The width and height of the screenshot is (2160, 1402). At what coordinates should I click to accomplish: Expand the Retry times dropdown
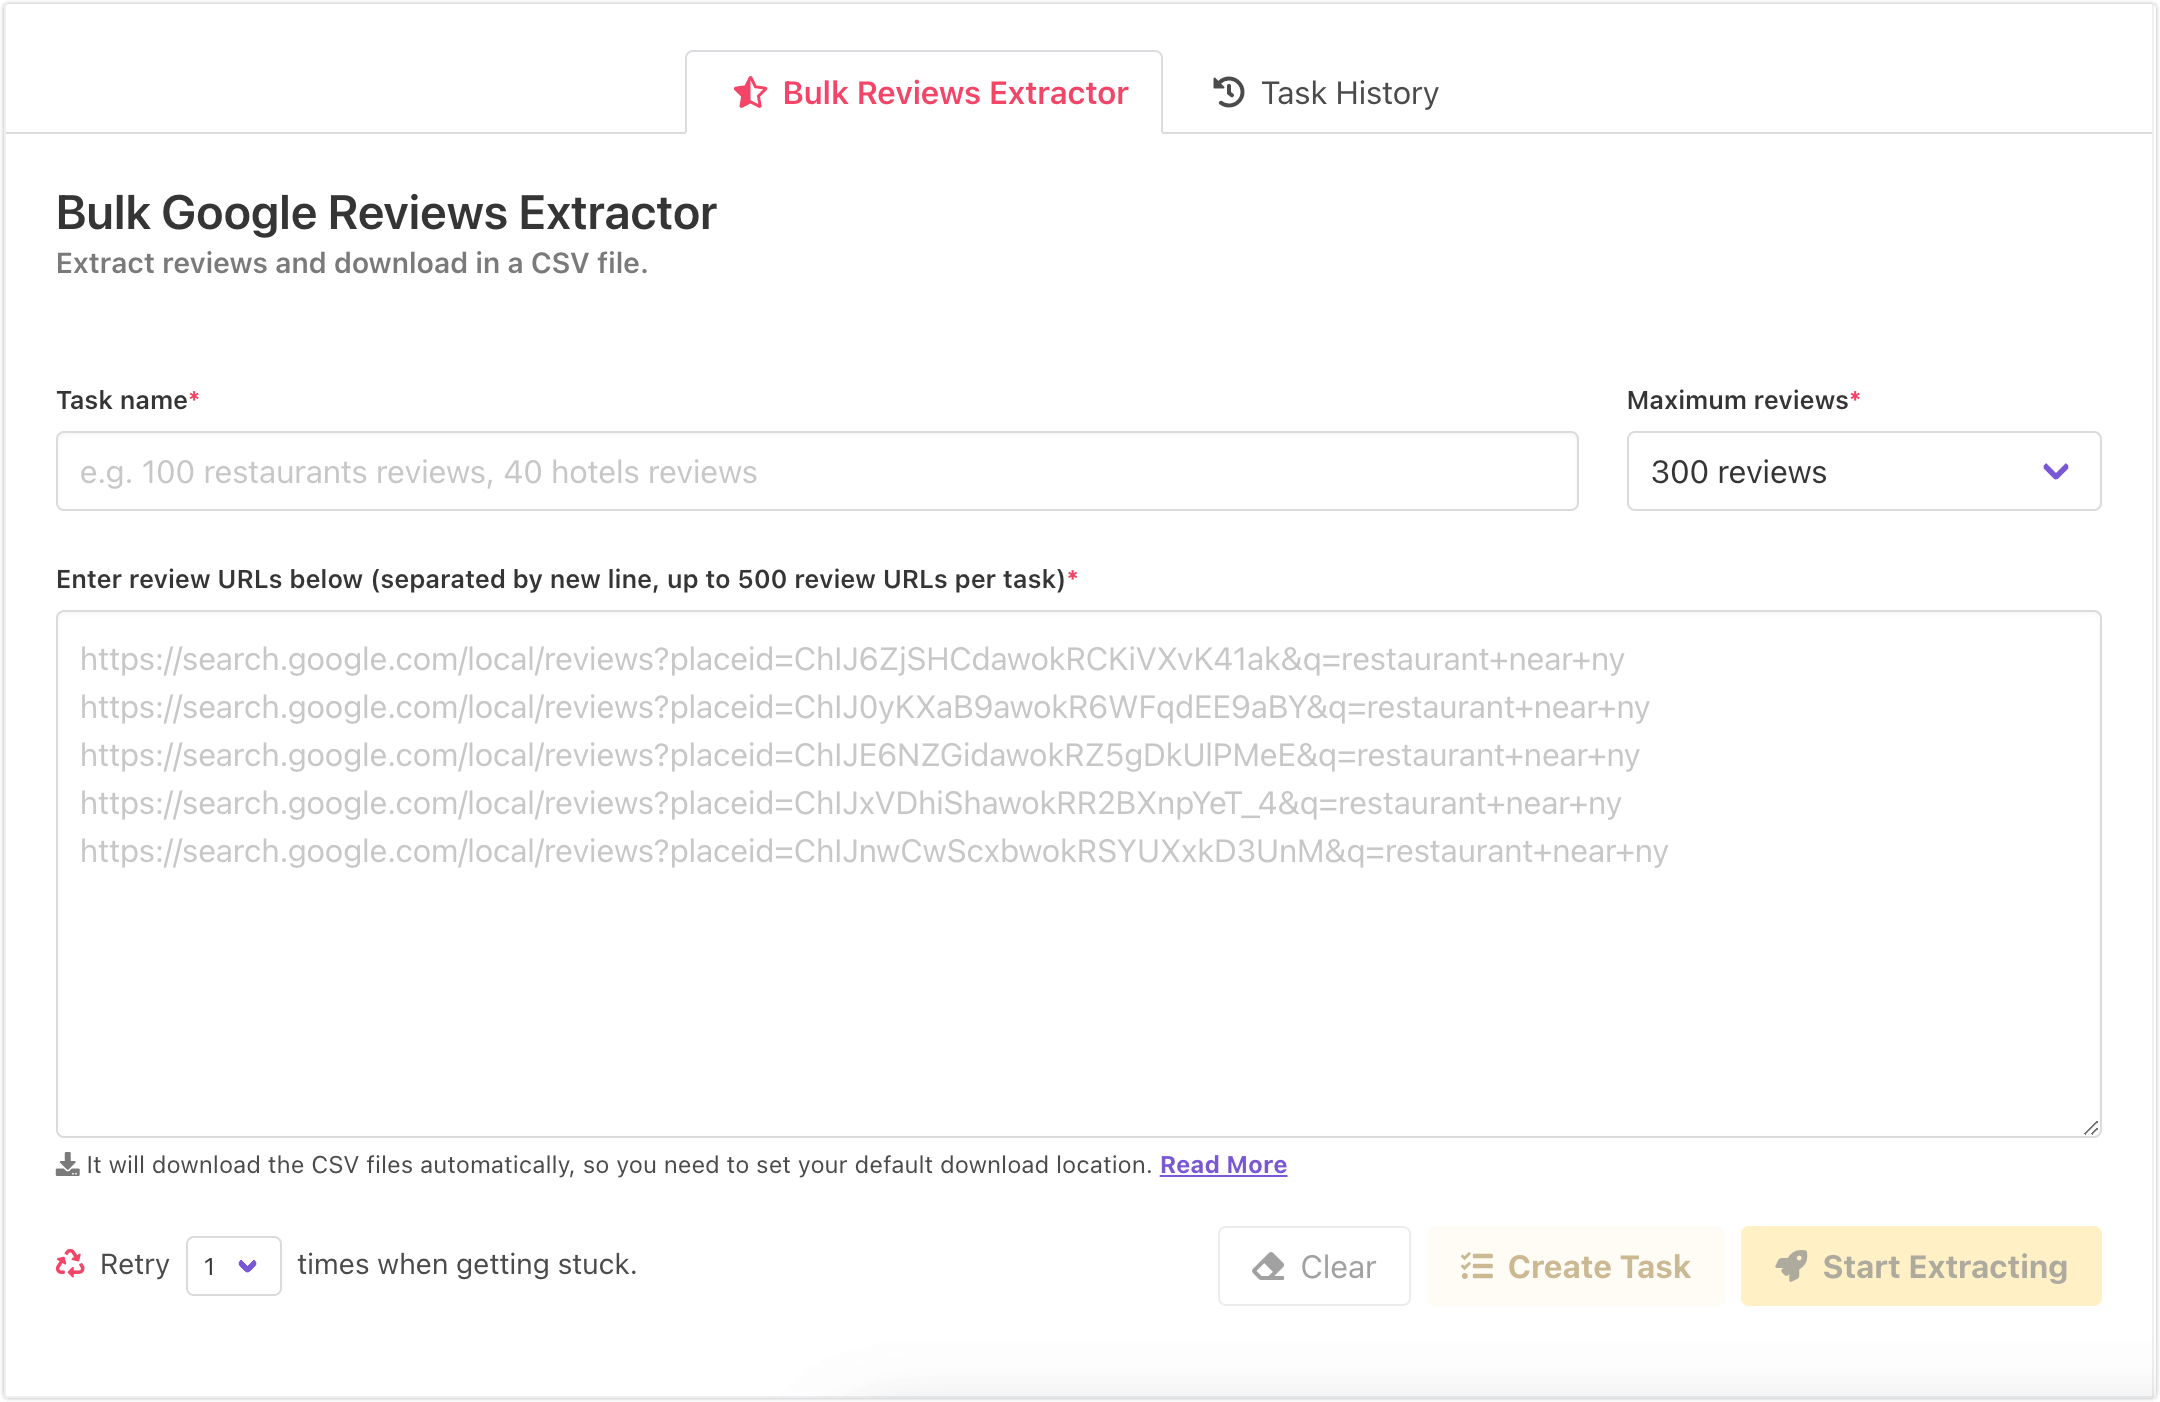234,1266
